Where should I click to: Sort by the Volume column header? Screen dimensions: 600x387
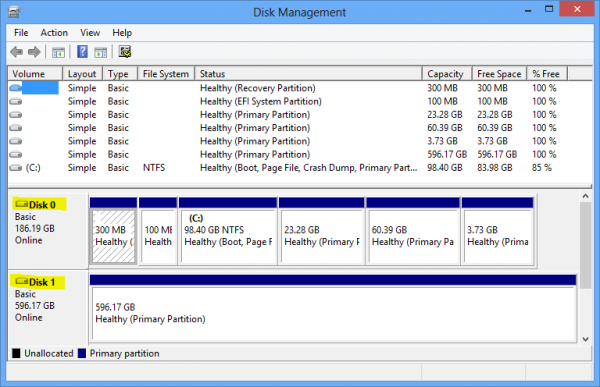[x=35, y=73]
